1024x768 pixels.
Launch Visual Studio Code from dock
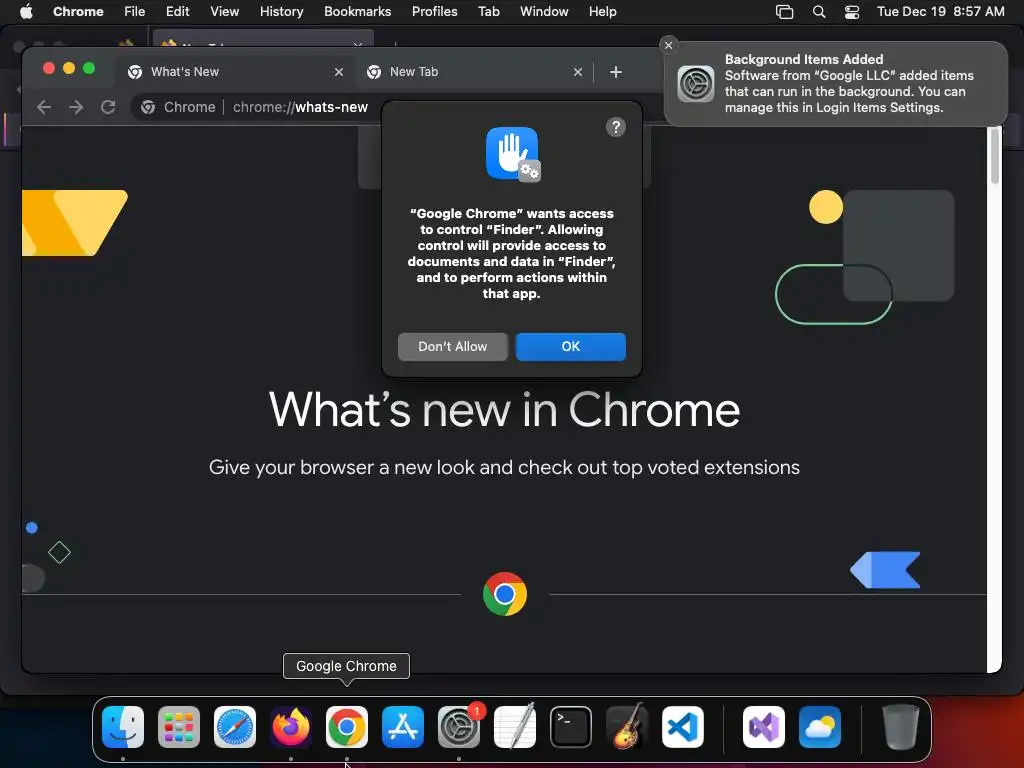(x=683, y=727)
